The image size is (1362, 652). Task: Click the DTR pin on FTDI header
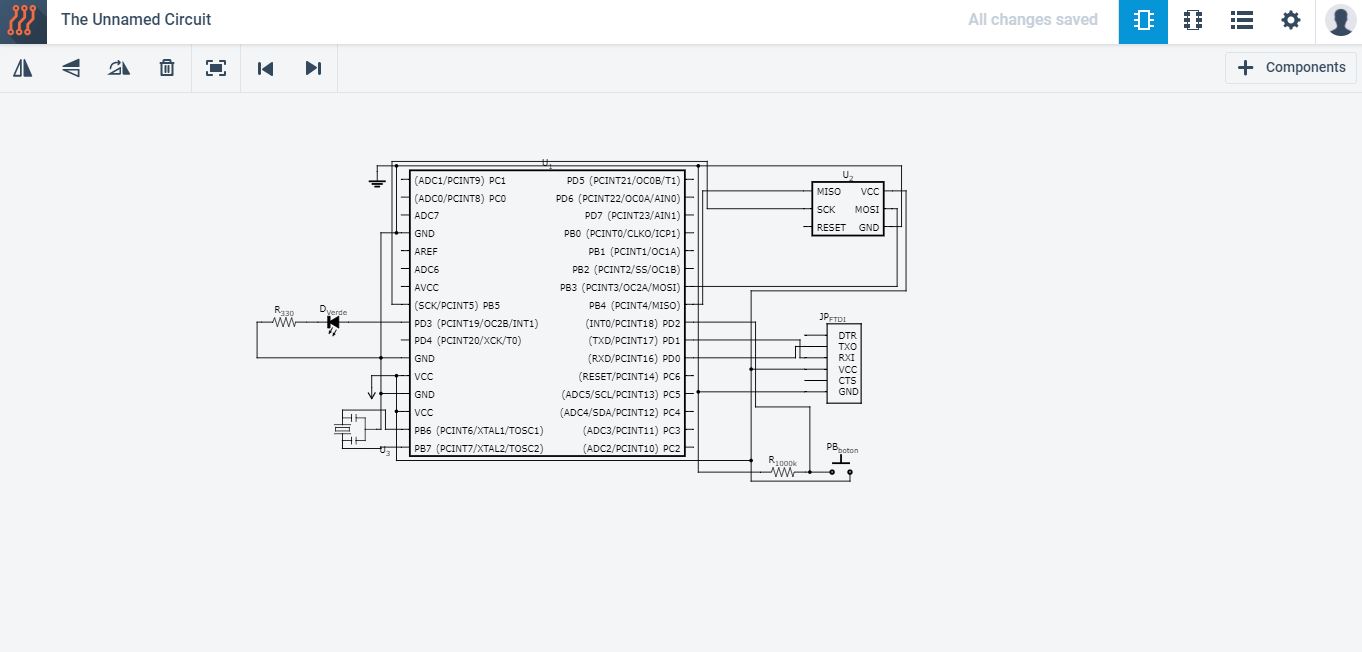[847, 336]
